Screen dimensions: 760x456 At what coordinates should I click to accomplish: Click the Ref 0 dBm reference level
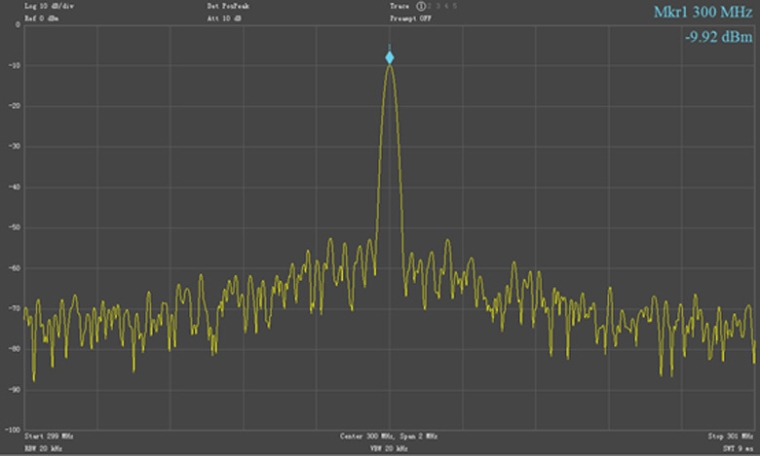(x=41, y=18)
